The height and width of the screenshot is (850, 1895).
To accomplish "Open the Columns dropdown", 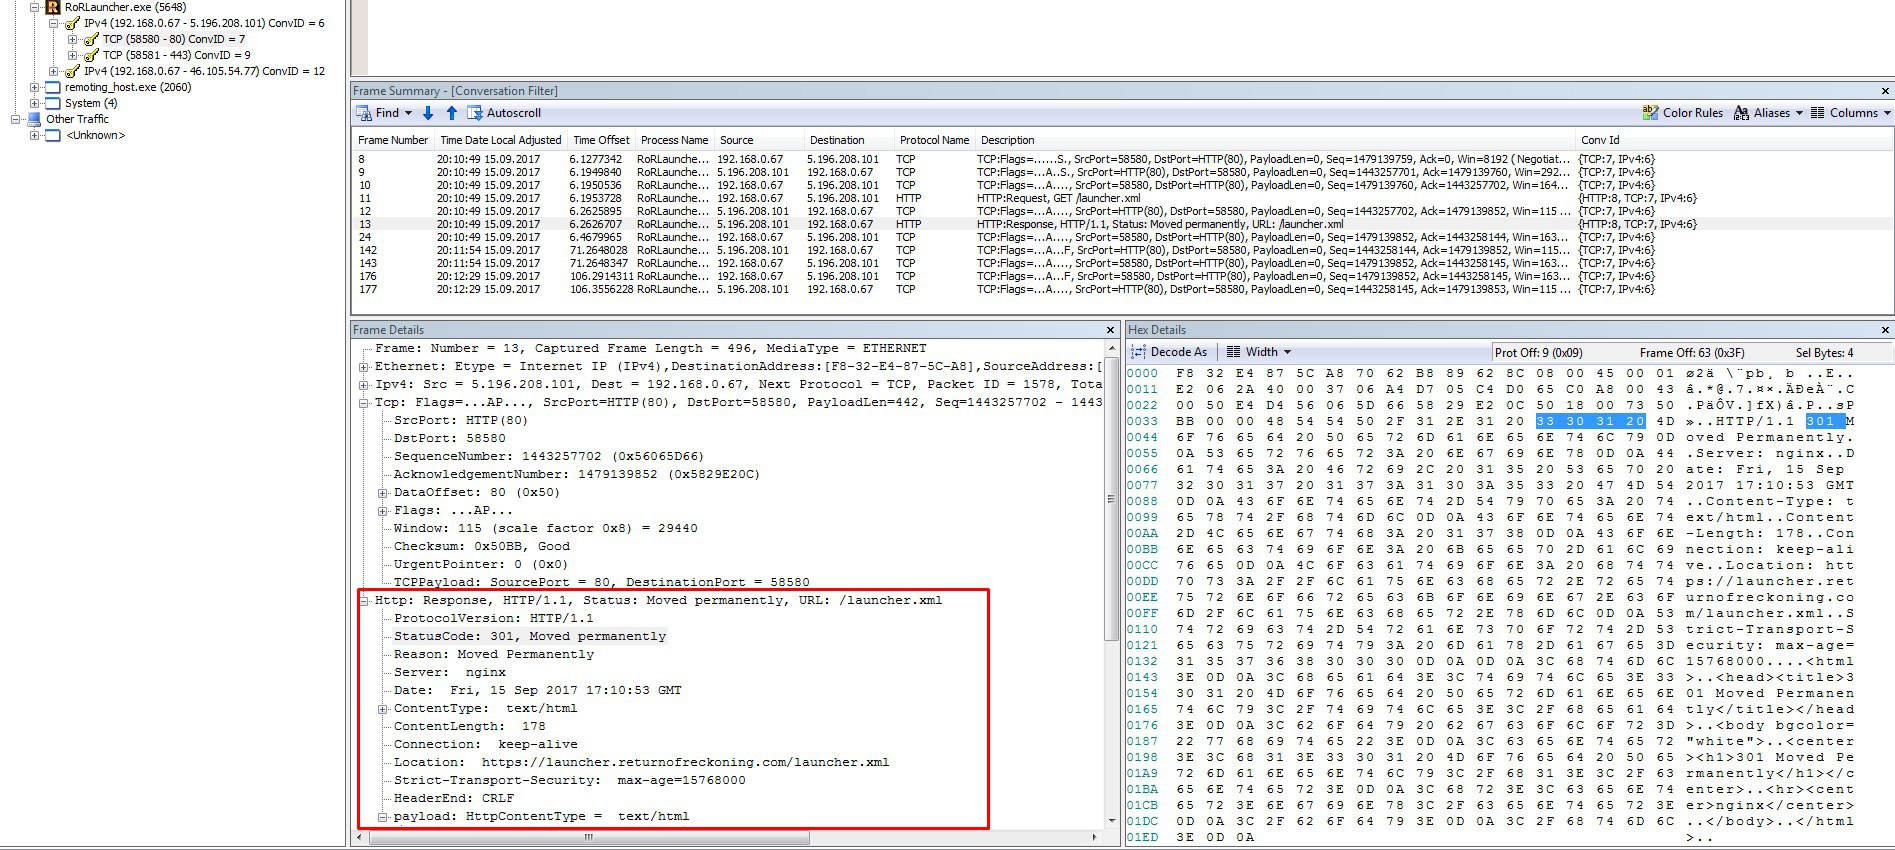I will tap(1850, 113).
